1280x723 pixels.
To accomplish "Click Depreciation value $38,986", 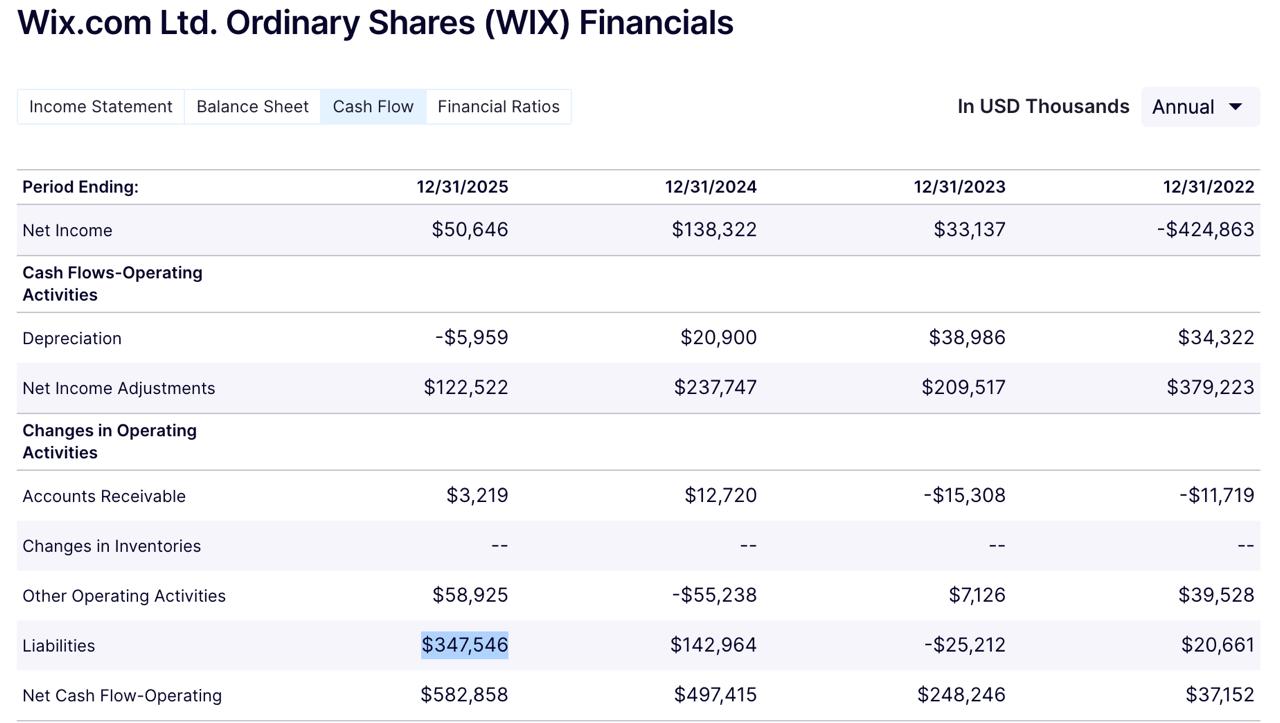I will click(967, 338).
